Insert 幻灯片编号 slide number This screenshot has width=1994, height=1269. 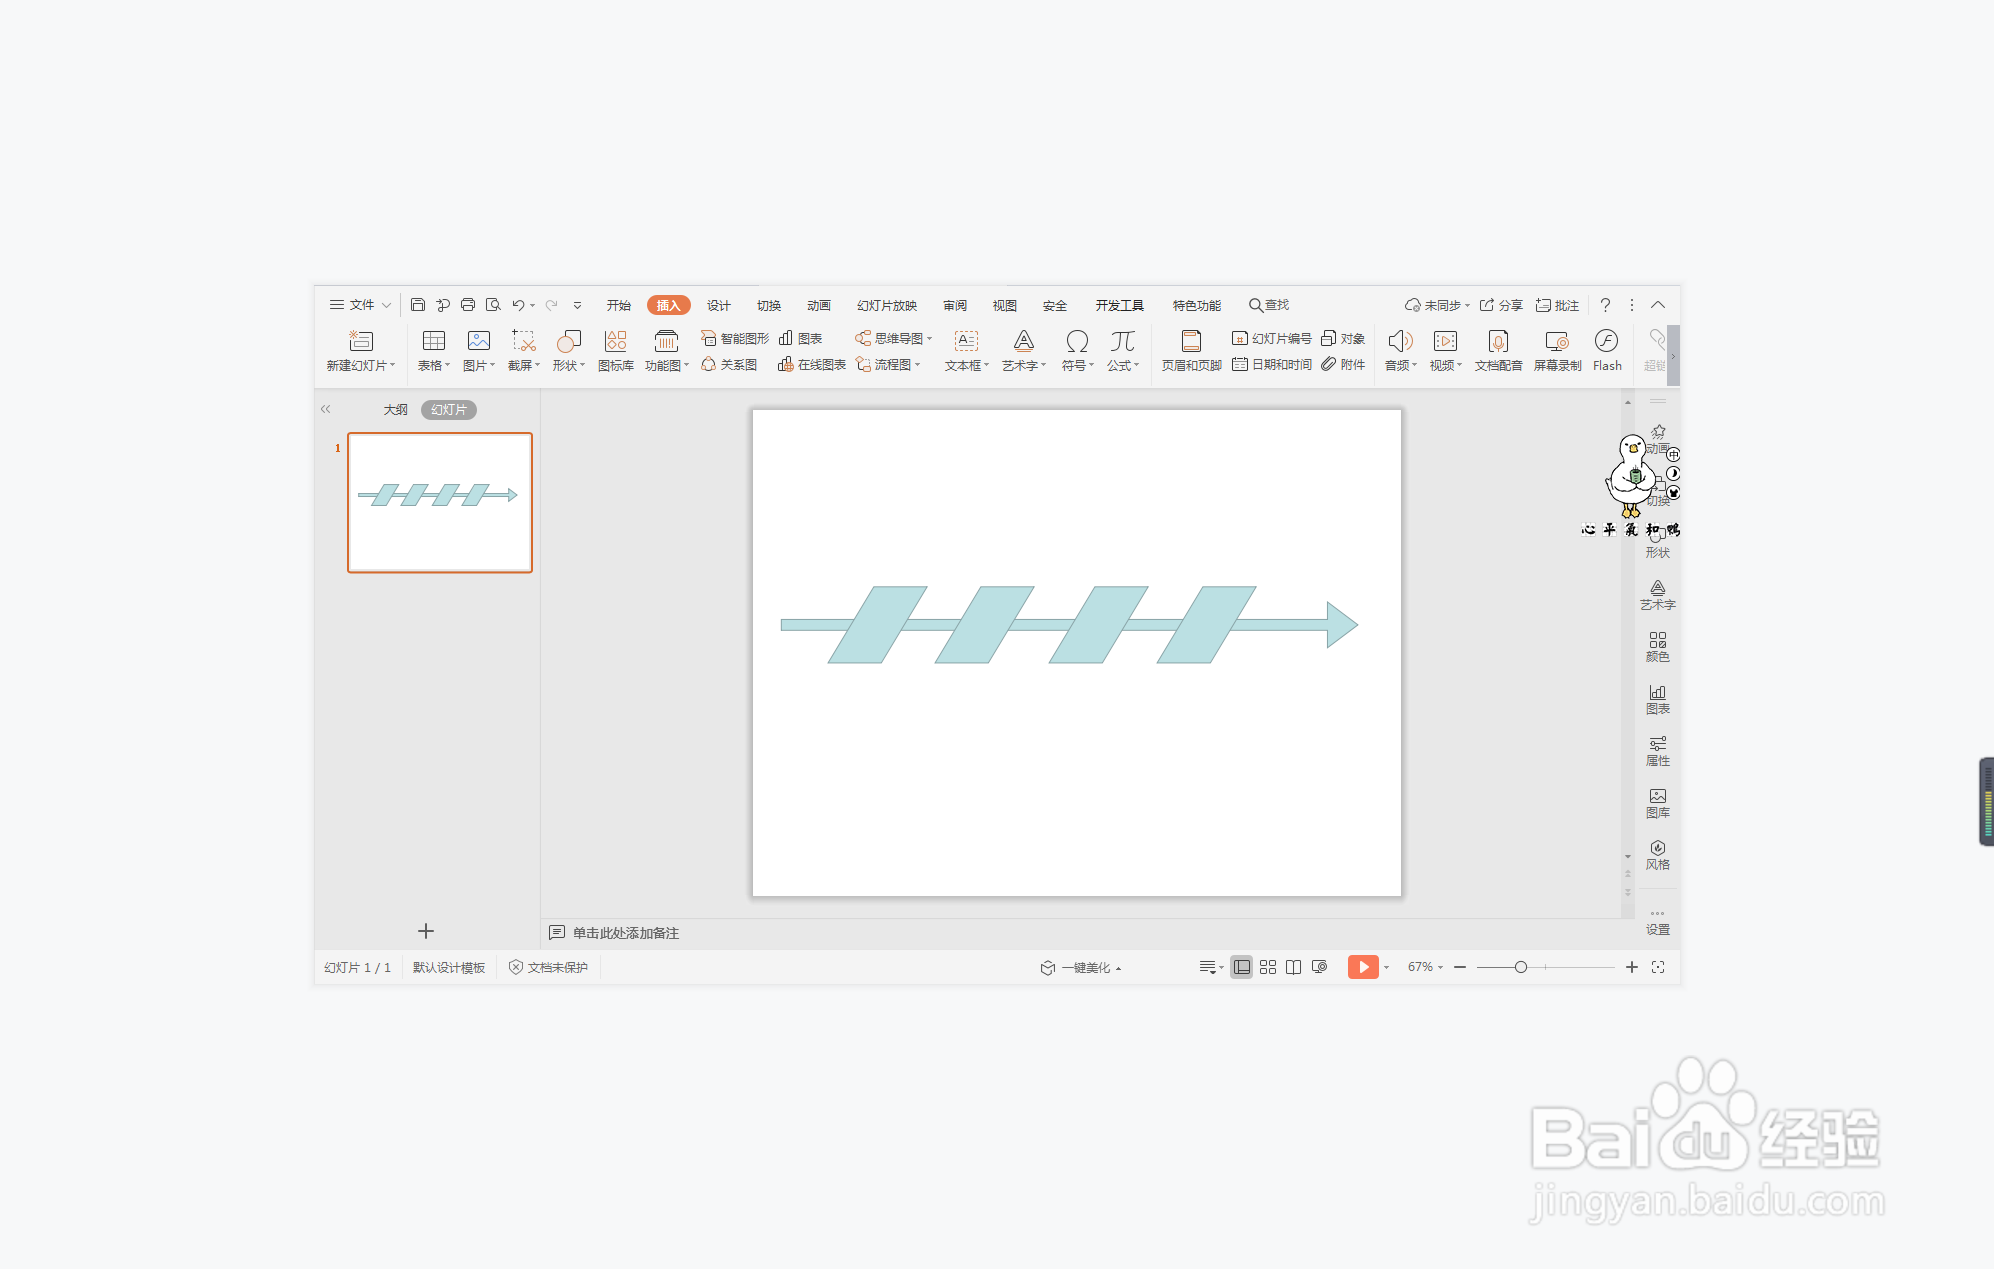pos(1272,339)
